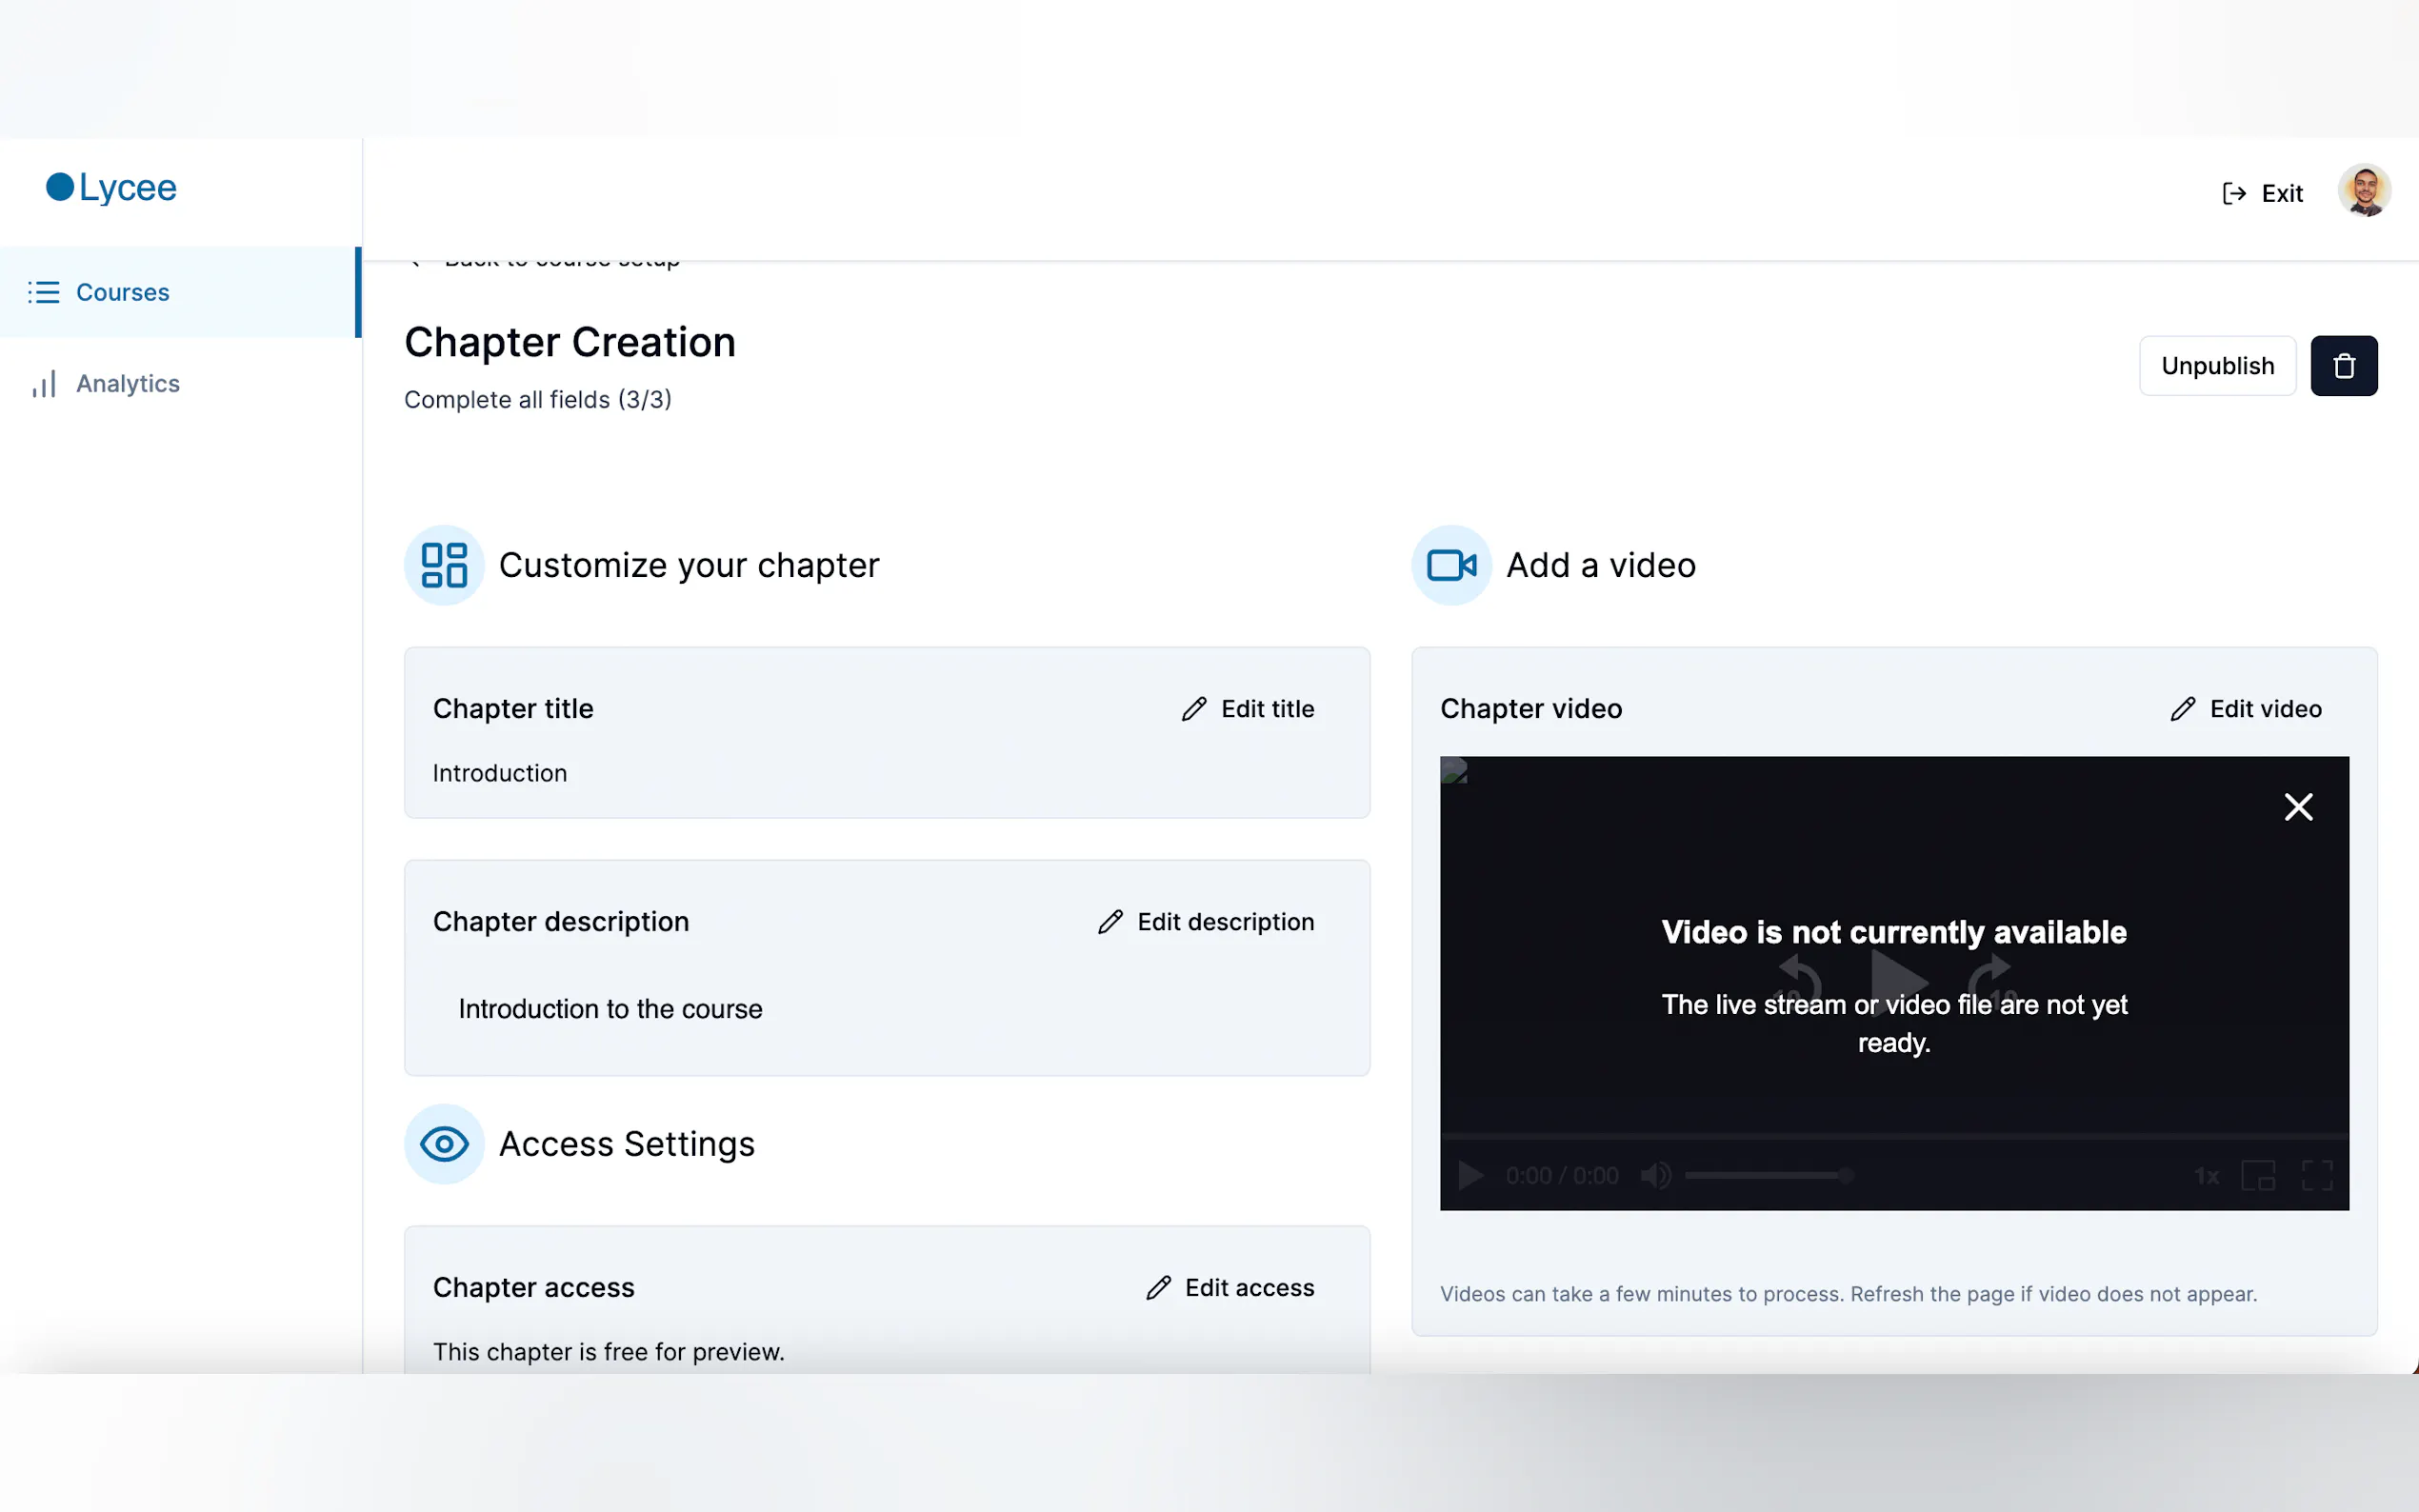This screenshot has height=1512, width=2419.
Task: Open the Courses sidebar item
Action: coord(122,292)
